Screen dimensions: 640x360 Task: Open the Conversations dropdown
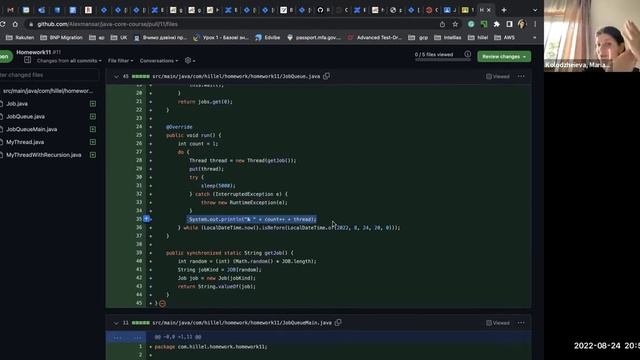pos(159,61)
